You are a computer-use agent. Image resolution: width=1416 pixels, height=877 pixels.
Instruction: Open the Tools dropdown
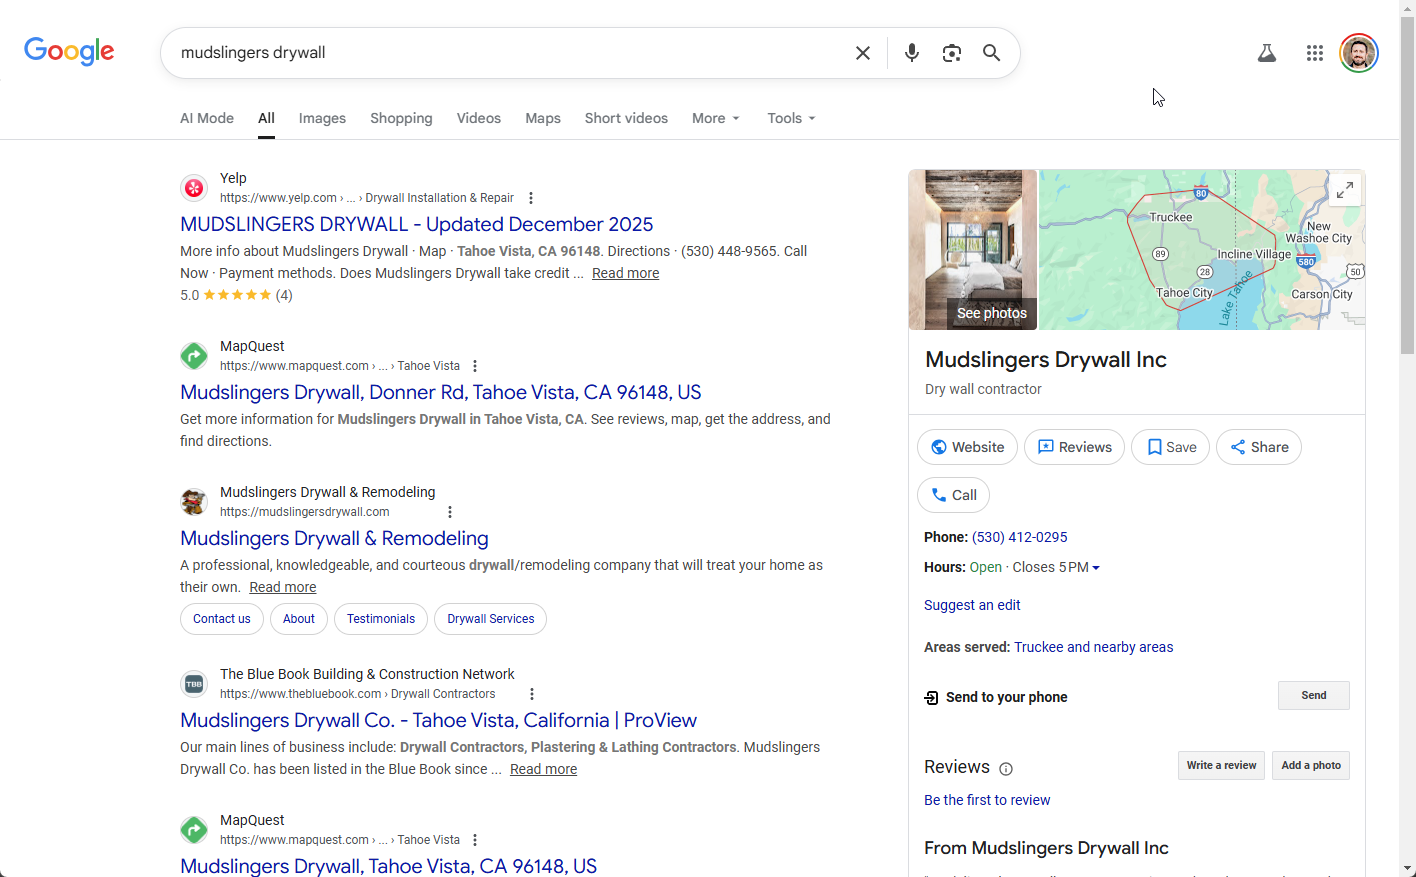pyautogui.click(x=791, y=118)
